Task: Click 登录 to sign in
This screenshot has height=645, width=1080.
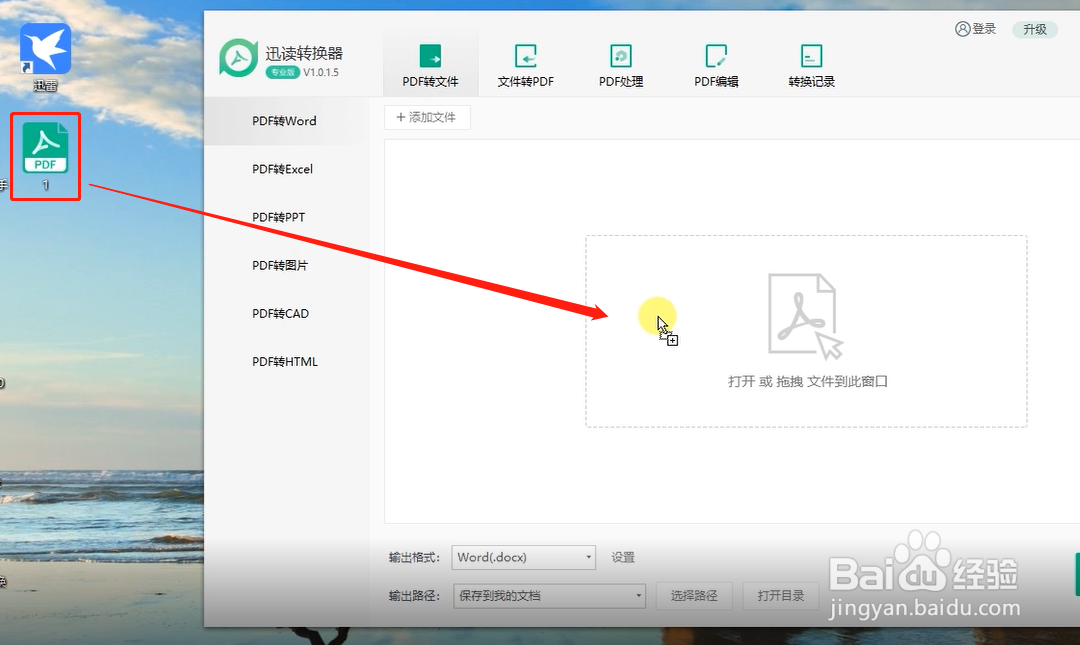Action: click(x=975, y=29)
